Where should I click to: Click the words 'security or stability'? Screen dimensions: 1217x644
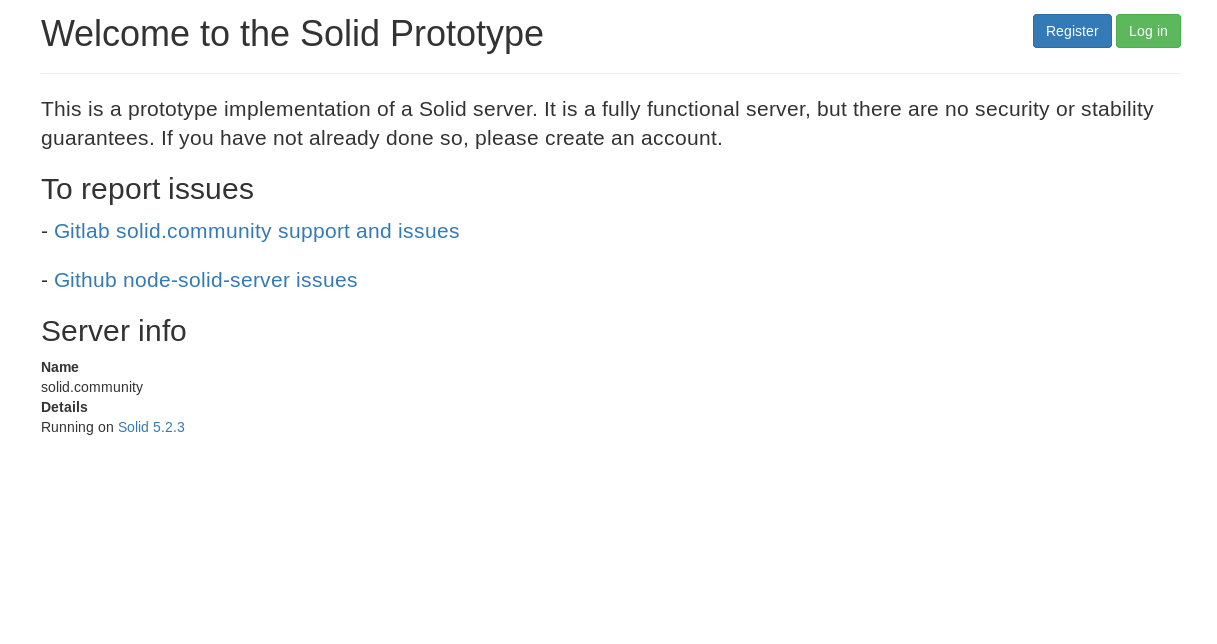click(1042, 109)
